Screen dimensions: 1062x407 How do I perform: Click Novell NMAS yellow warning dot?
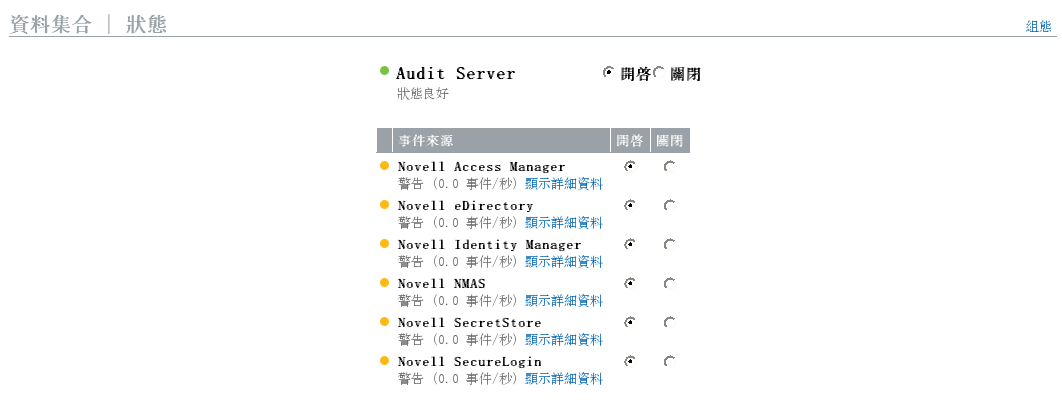(x=385, y=283)
